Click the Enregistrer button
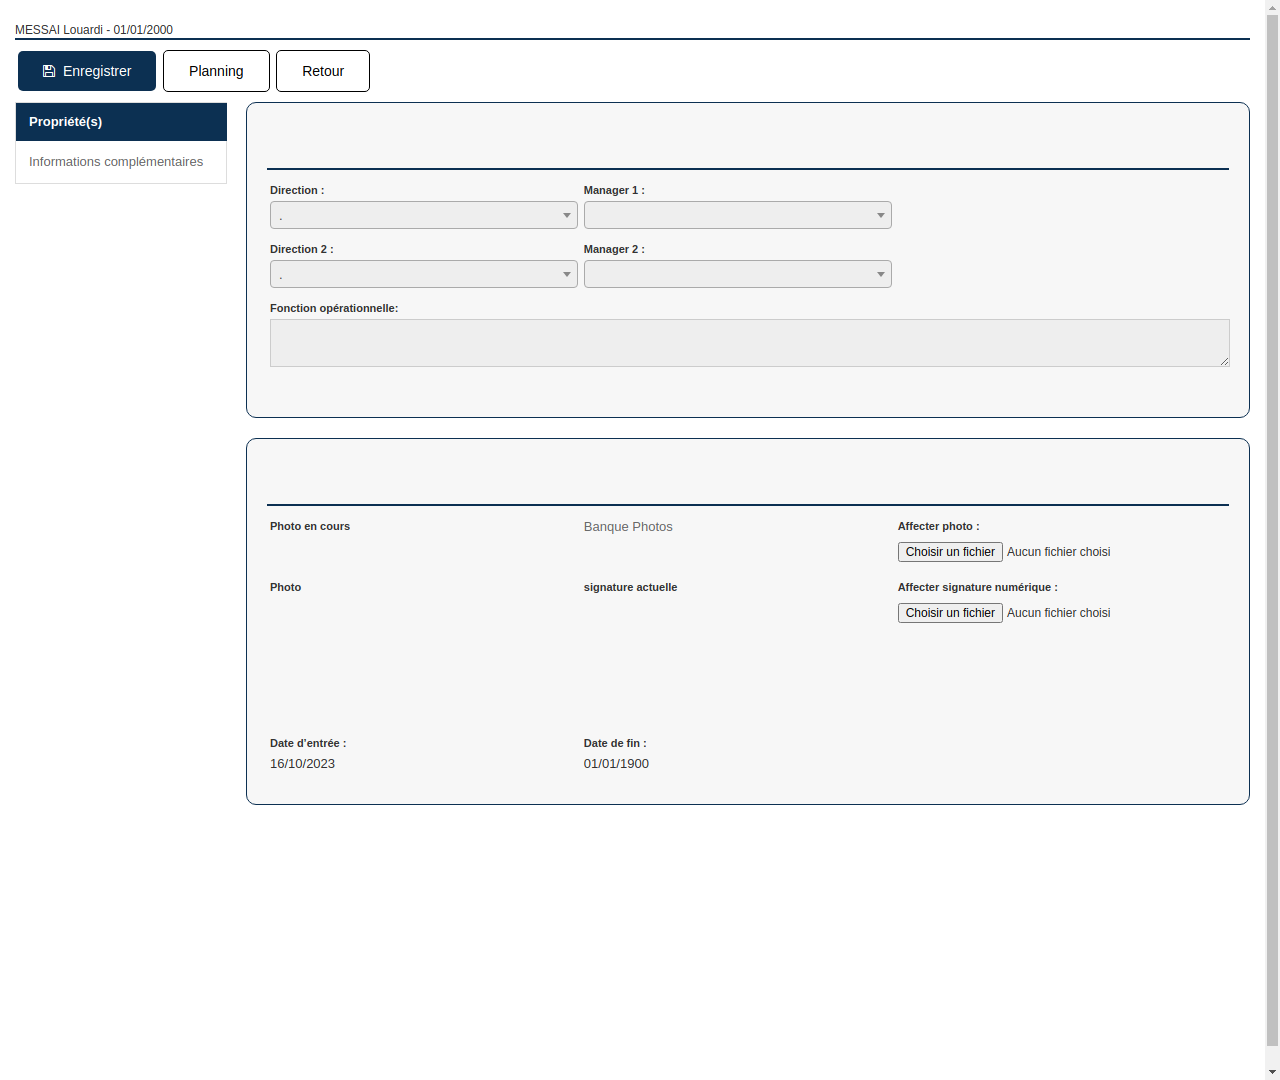 tap(86, 70)
